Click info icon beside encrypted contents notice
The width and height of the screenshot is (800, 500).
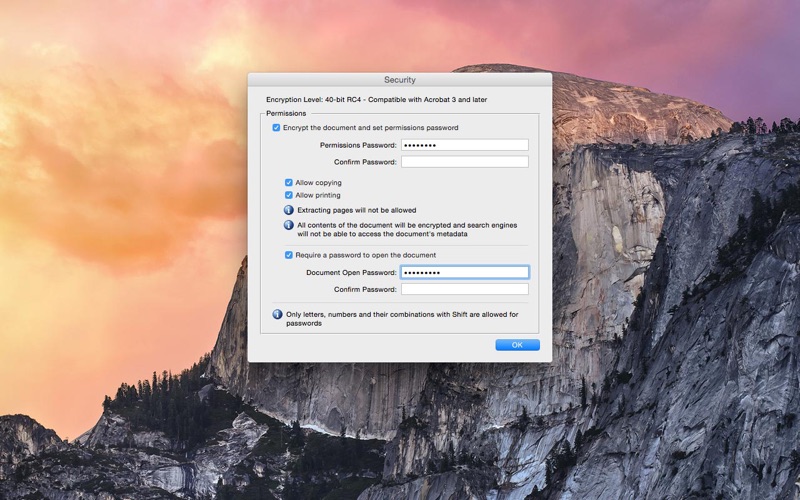coord(289,225)
